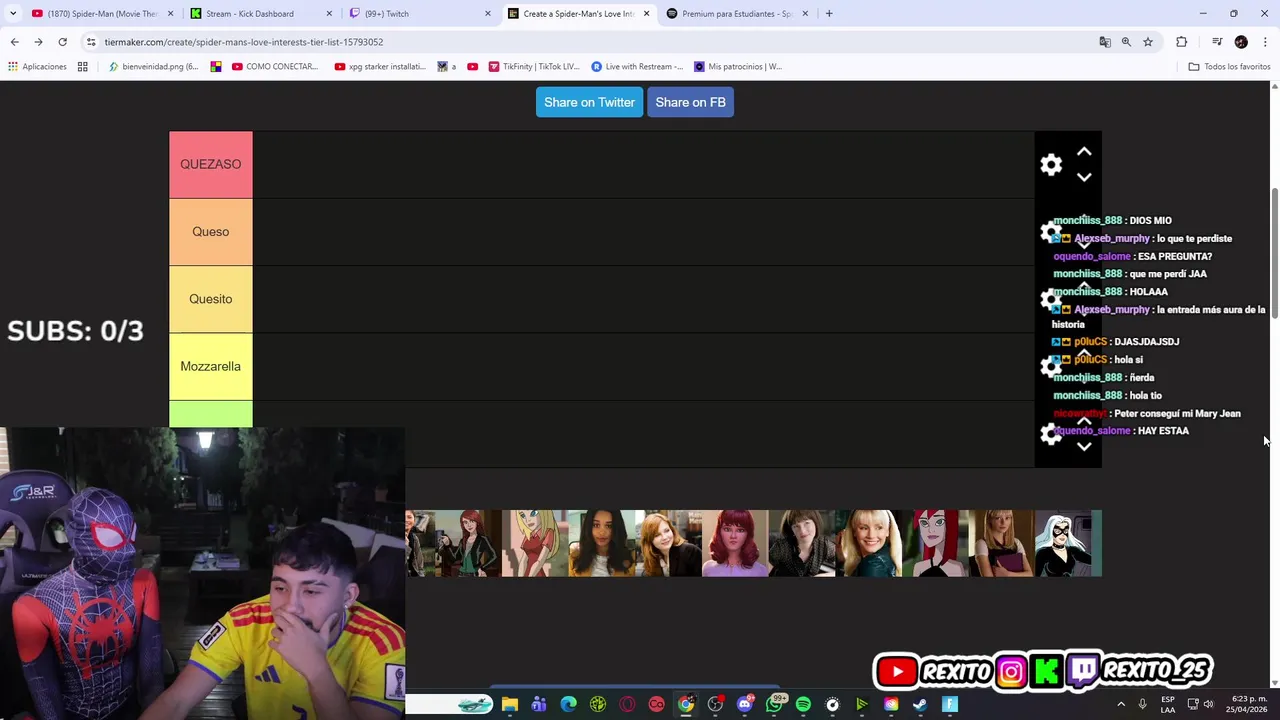Open settings gear for Mozzarella tier row

coord(1051,367)
